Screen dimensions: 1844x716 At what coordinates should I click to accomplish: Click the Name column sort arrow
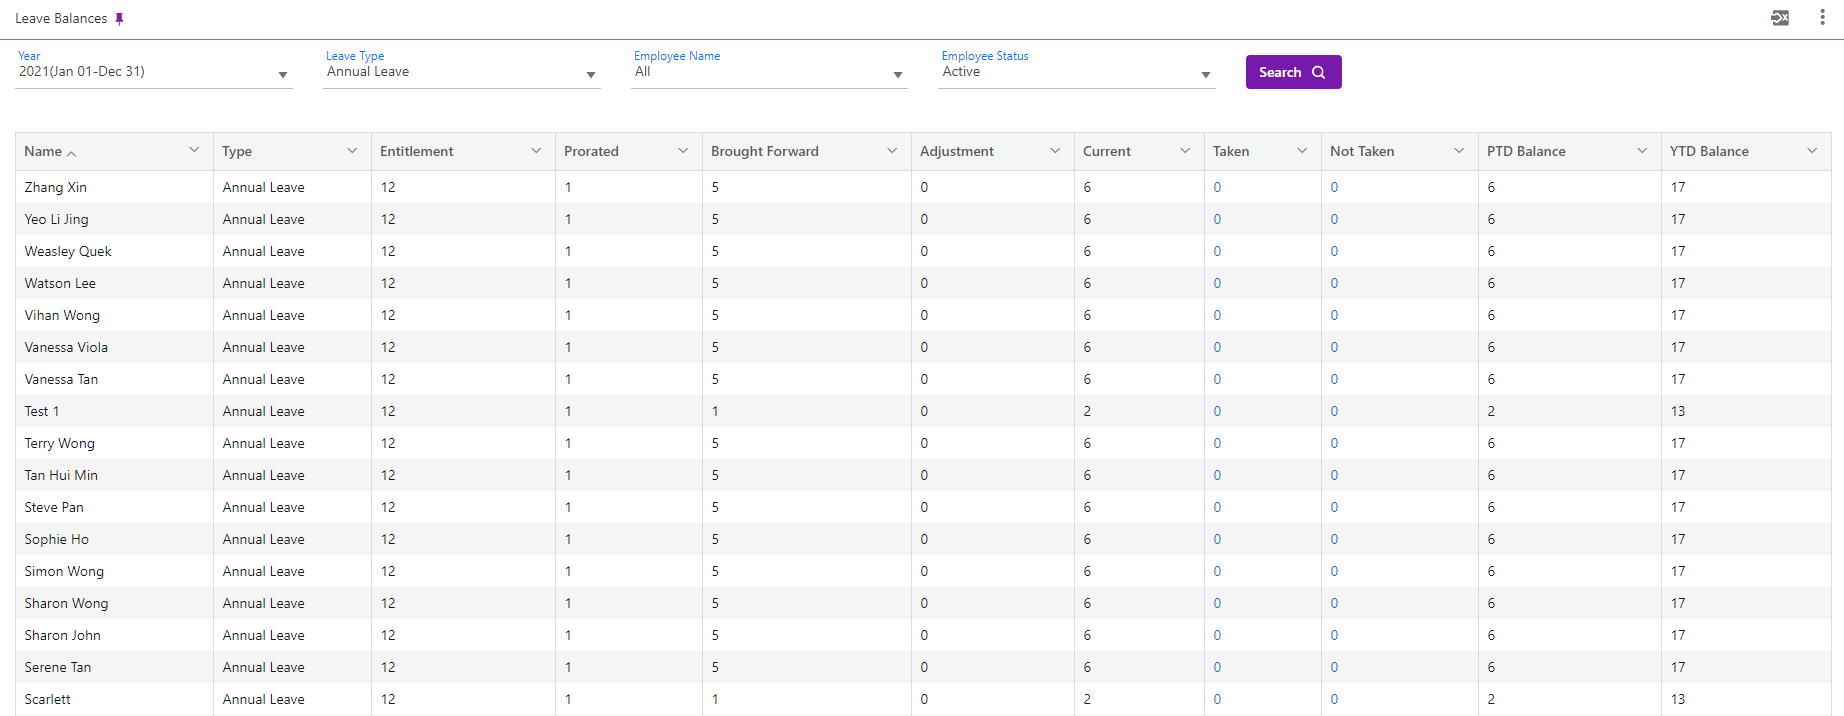click(x=72, y=153)
